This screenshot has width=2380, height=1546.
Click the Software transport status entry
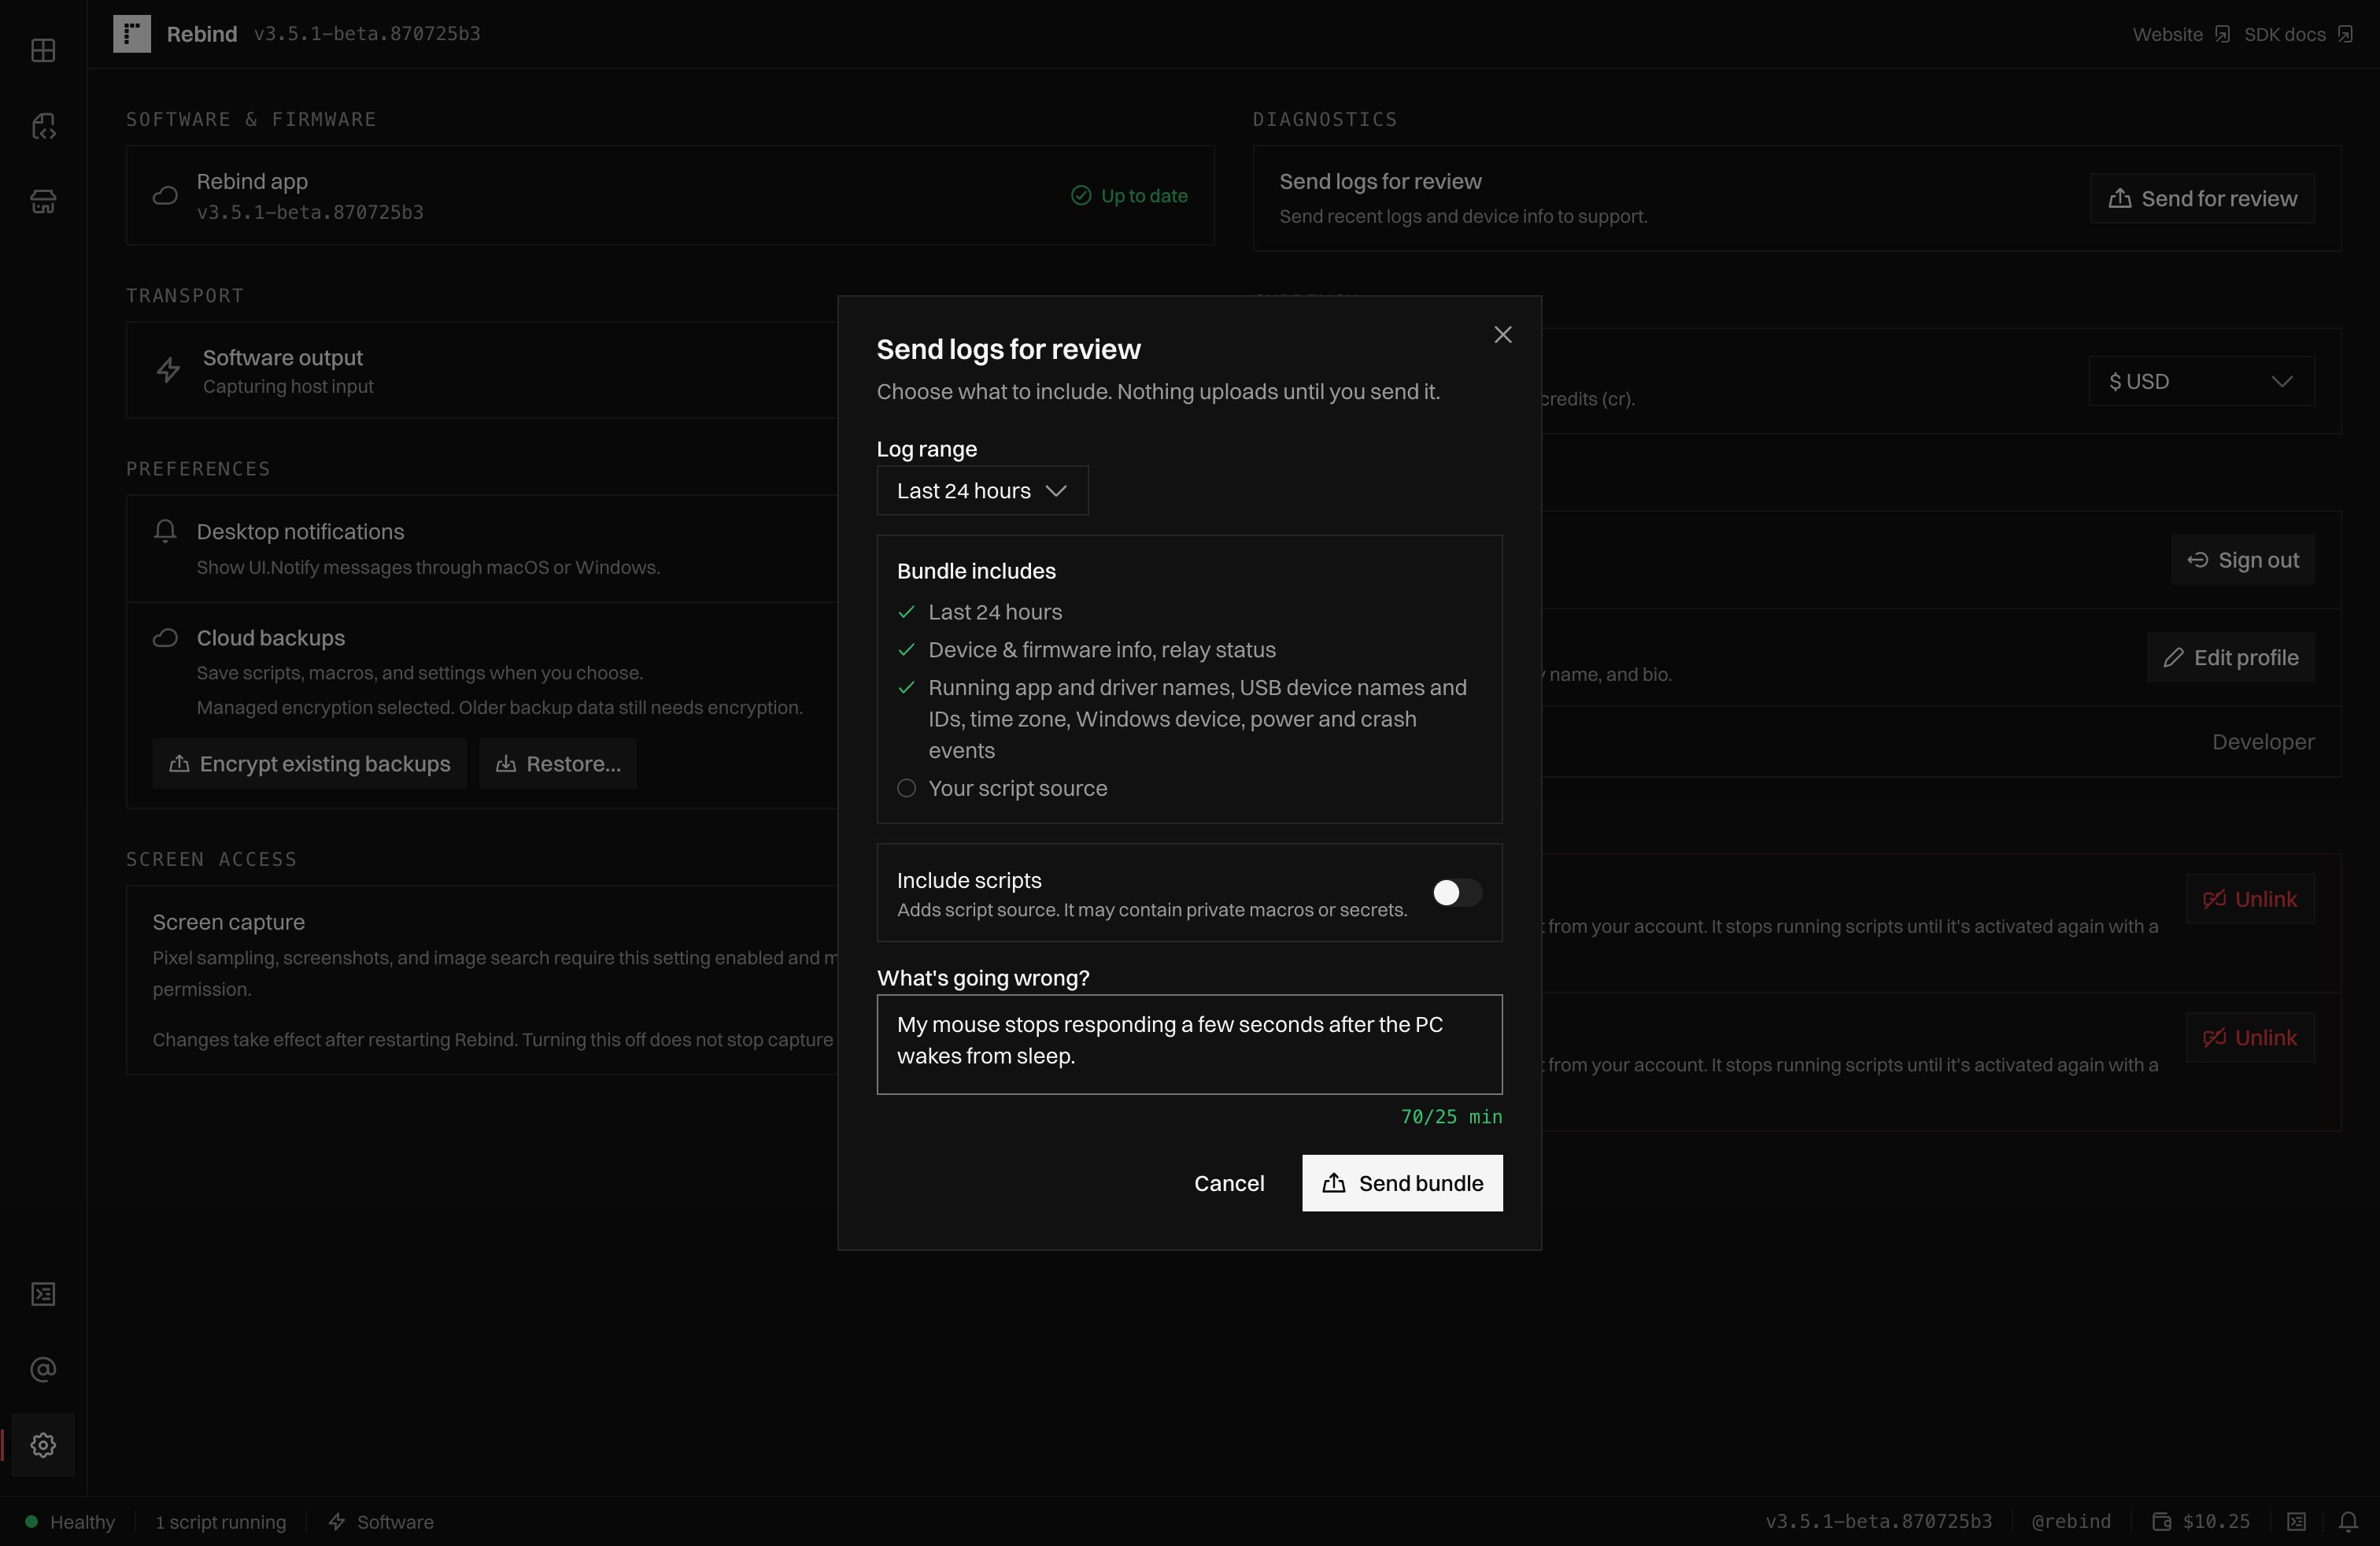(x=381, y=1521)
